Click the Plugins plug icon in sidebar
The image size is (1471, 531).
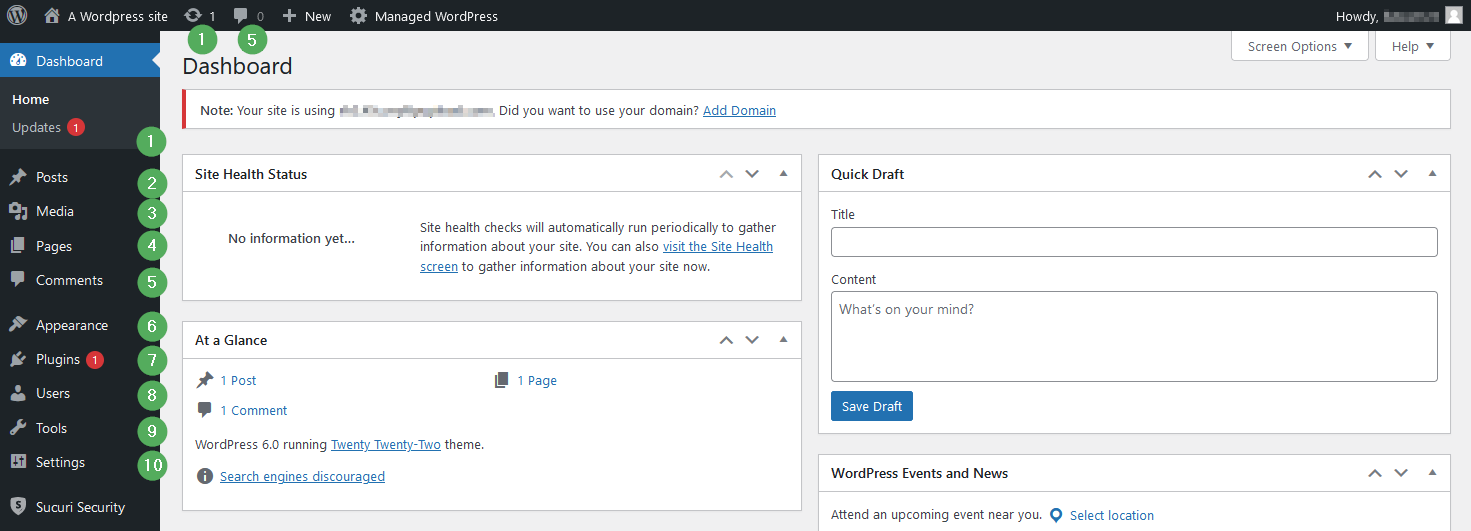coord(18,359)
